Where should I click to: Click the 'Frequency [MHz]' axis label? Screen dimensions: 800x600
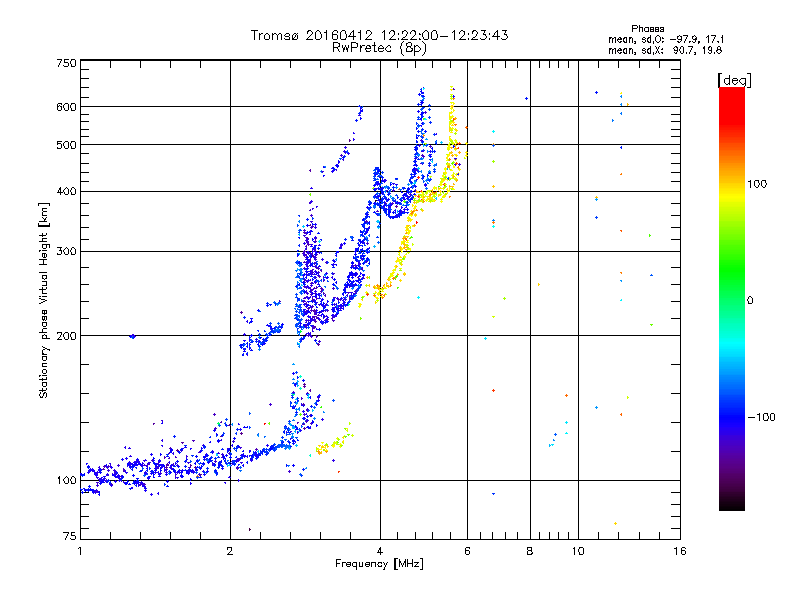point(379,564)
